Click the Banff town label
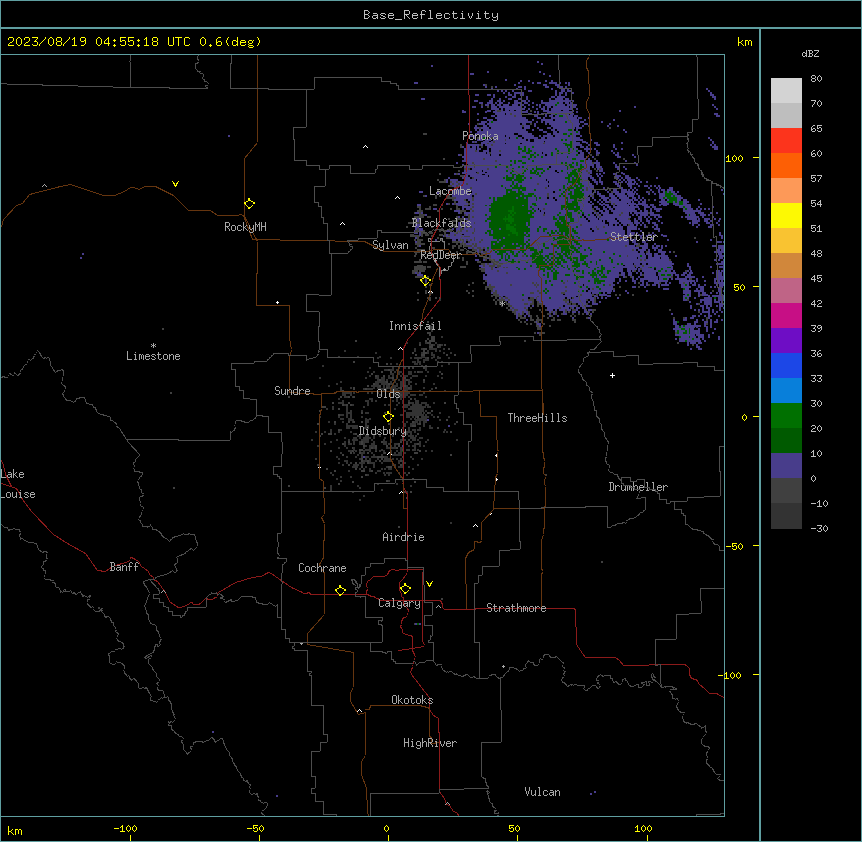Image resolution: width=862 pixels, height=842 pixels. [124, 567]
